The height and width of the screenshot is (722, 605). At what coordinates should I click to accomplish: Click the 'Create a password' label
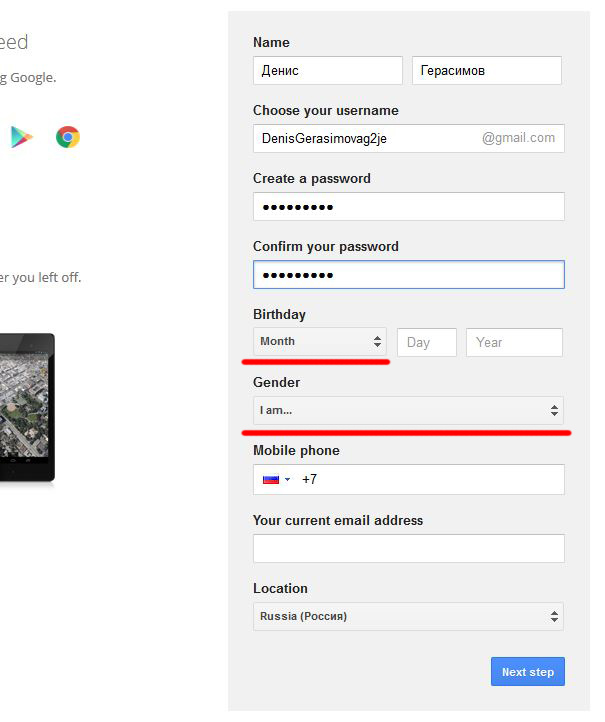point(312,178)
